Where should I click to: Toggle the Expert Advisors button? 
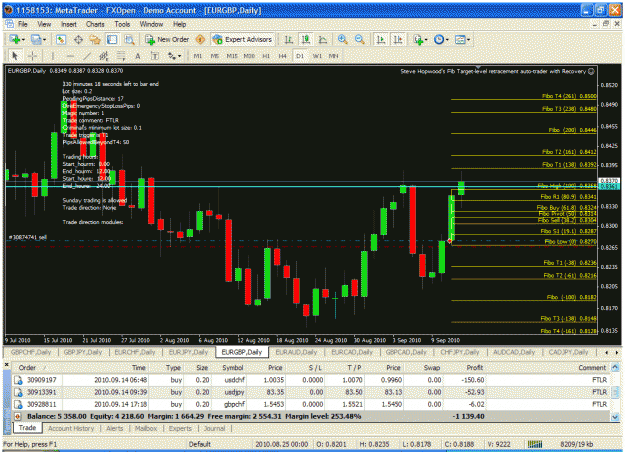pyautogui.click(x=242, y=39)
